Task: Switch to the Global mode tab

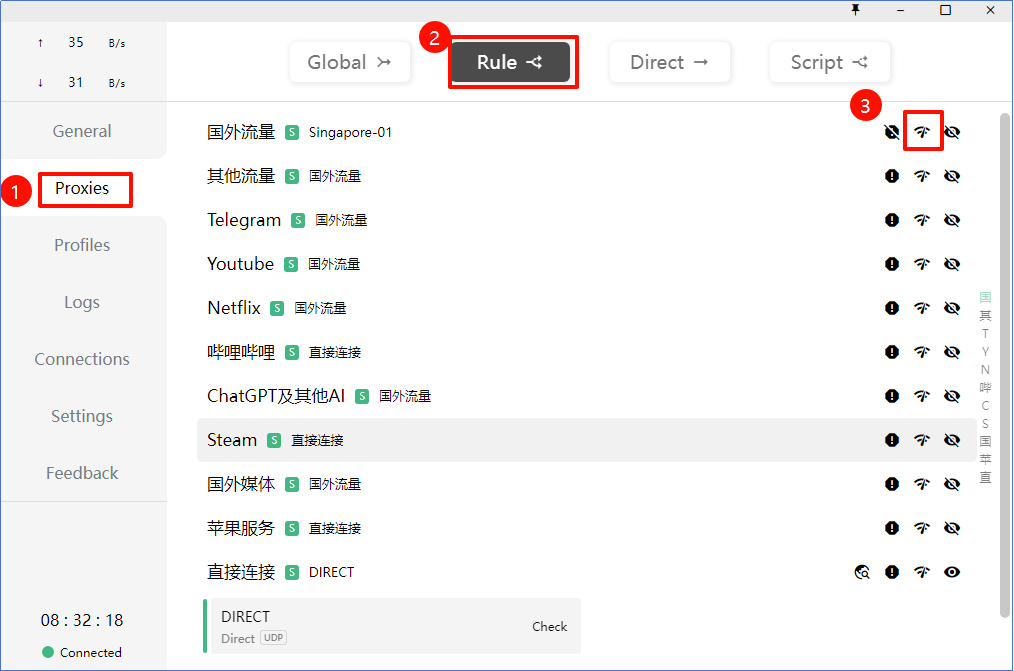Action: tap(349, 61)
